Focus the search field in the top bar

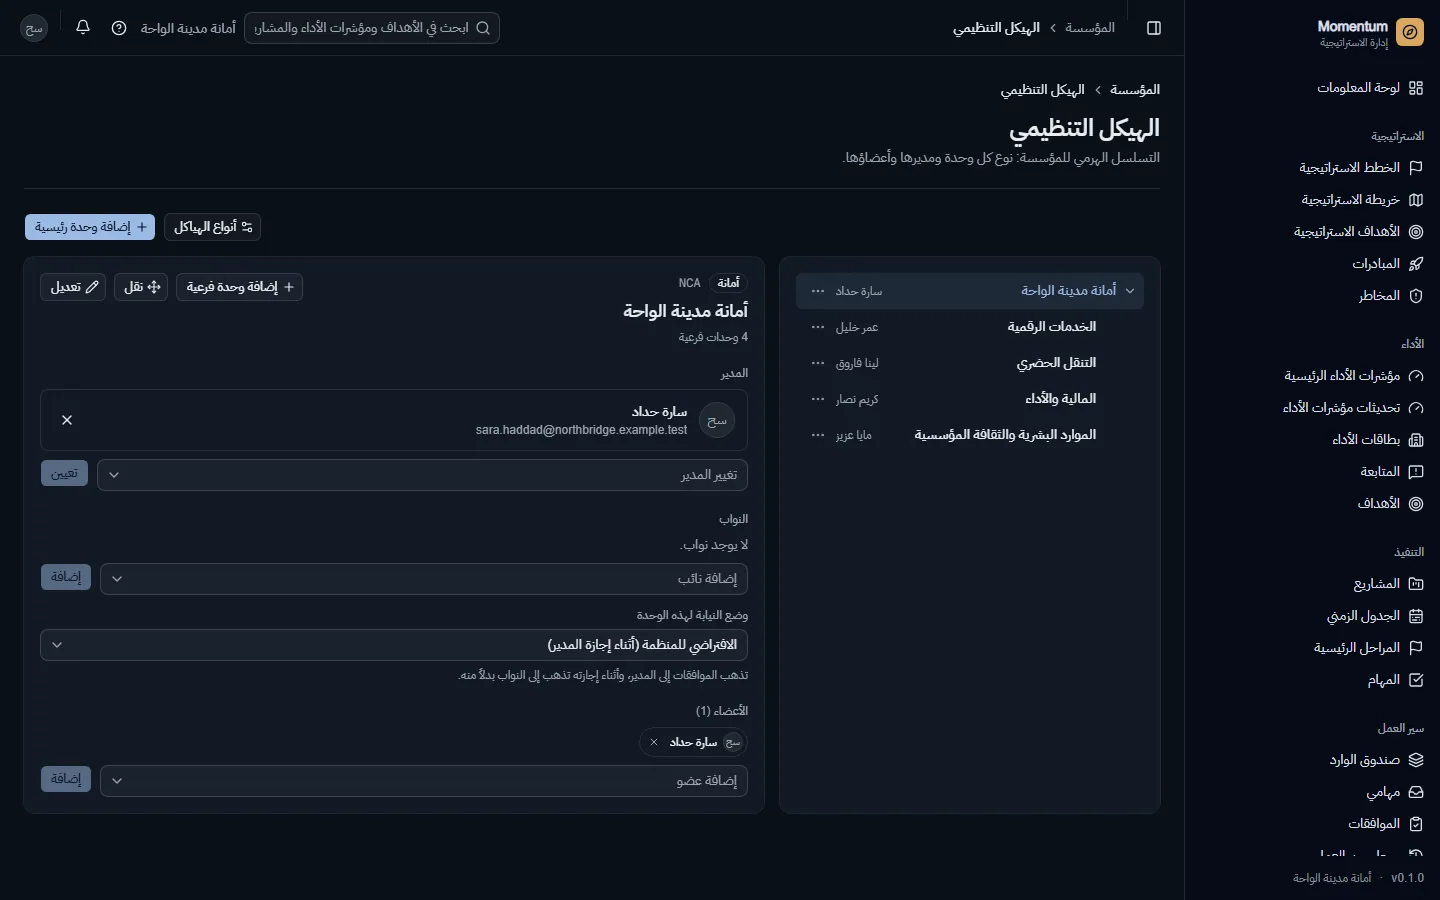point(372,28)
